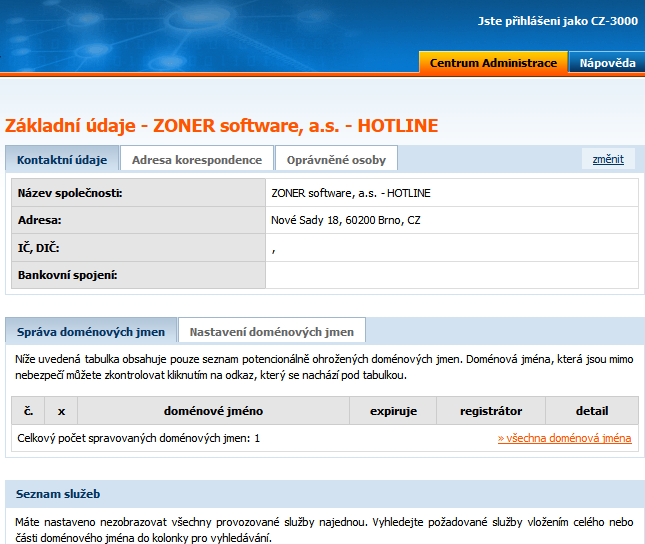
Task: Click the doménové jméno column header
Action: click(x=213, y=411)
